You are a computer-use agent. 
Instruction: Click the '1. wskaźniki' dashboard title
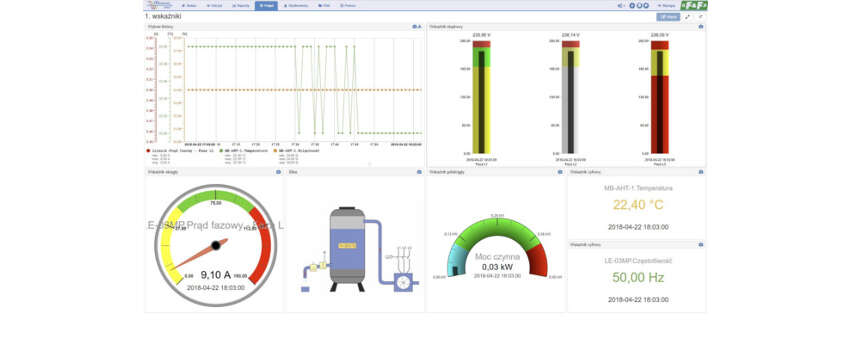tap(163, 16)
